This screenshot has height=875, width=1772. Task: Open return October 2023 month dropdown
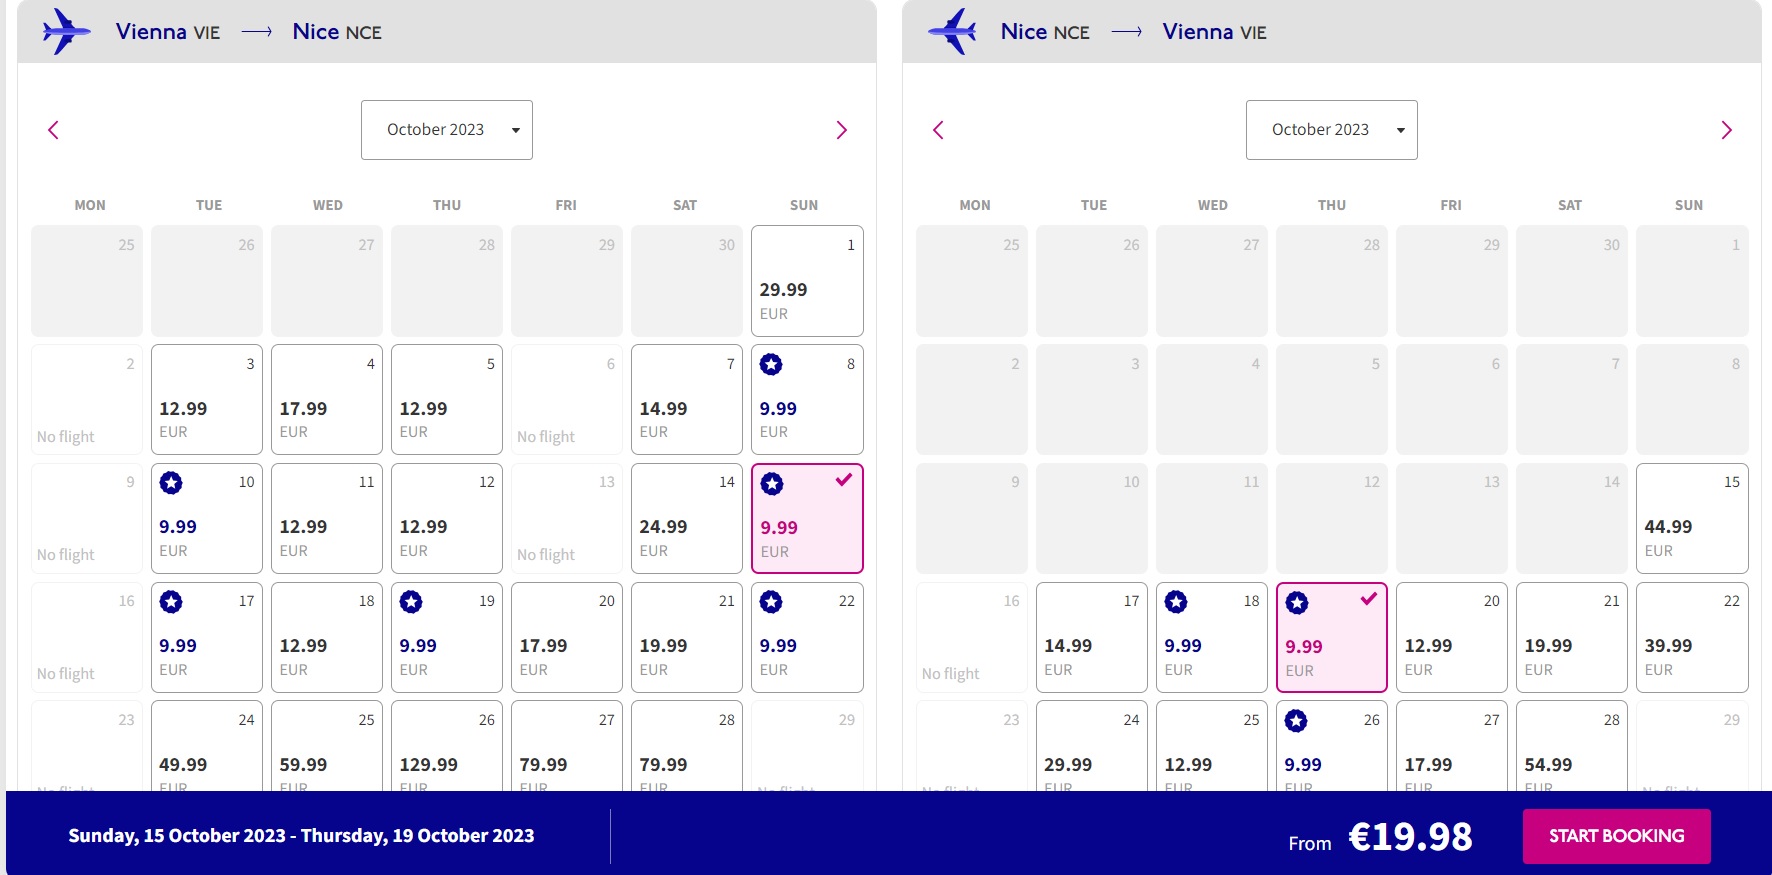(1332, 130)
